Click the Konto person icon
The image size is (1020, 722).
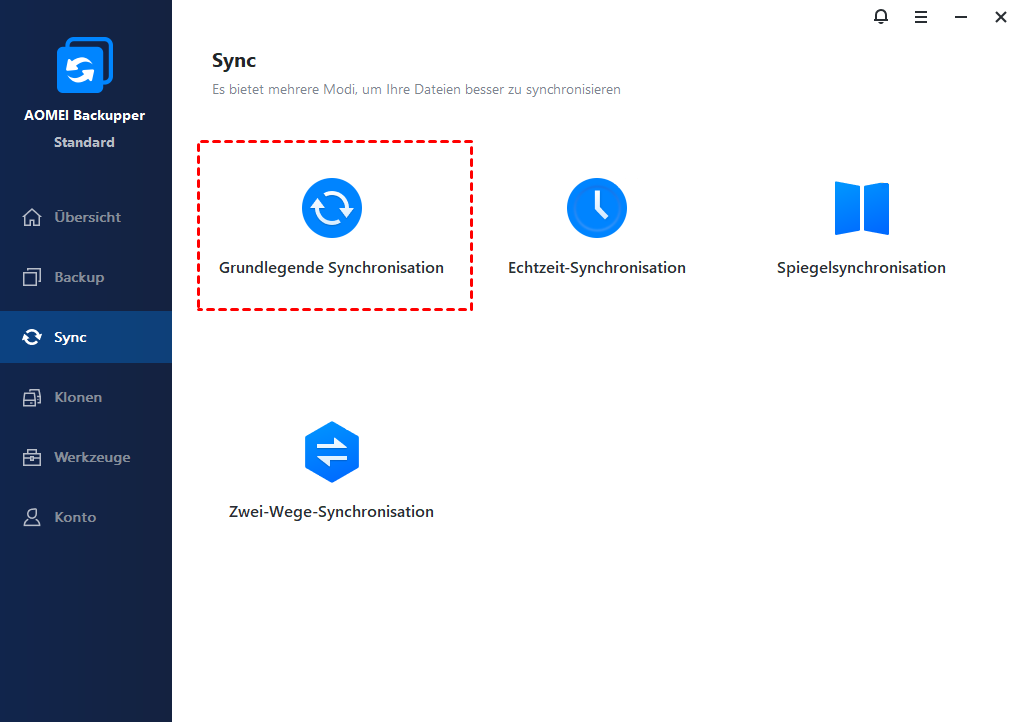coord(32,517)
